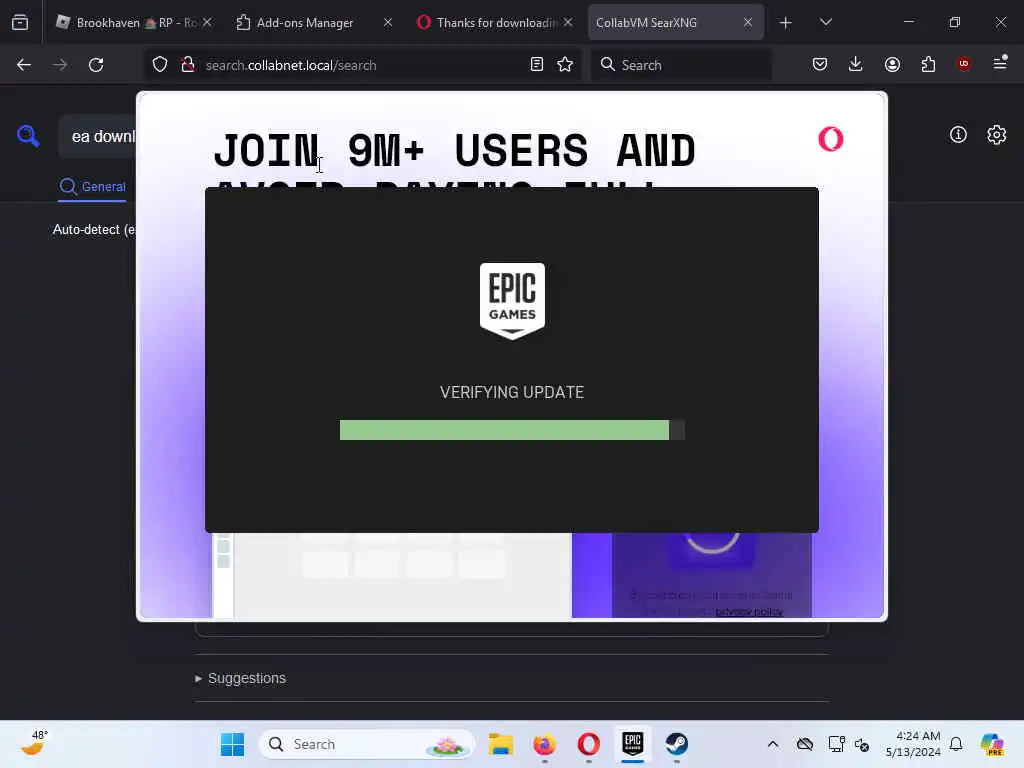Open the tracking protection shield icon

pyautogui.click(x=160, y=65)
